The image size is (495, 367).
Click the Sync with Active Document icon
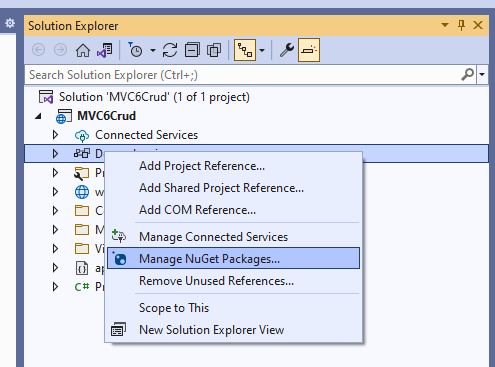pos(170,51)
